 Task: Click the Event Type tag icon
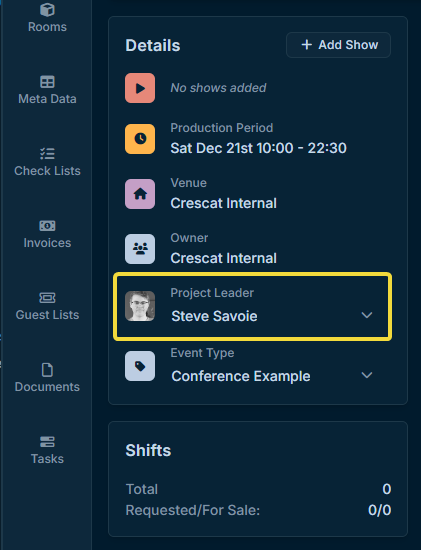coord(140,366)
